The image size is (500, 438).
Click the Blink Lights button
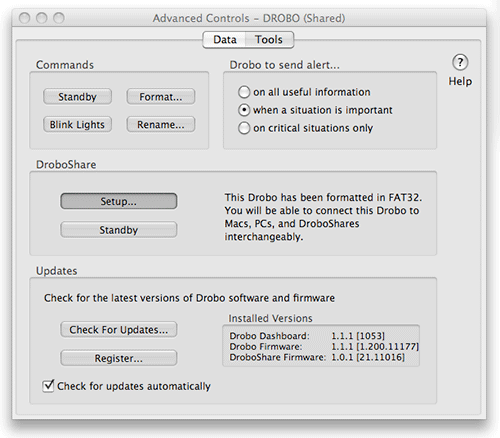(77, 124)
